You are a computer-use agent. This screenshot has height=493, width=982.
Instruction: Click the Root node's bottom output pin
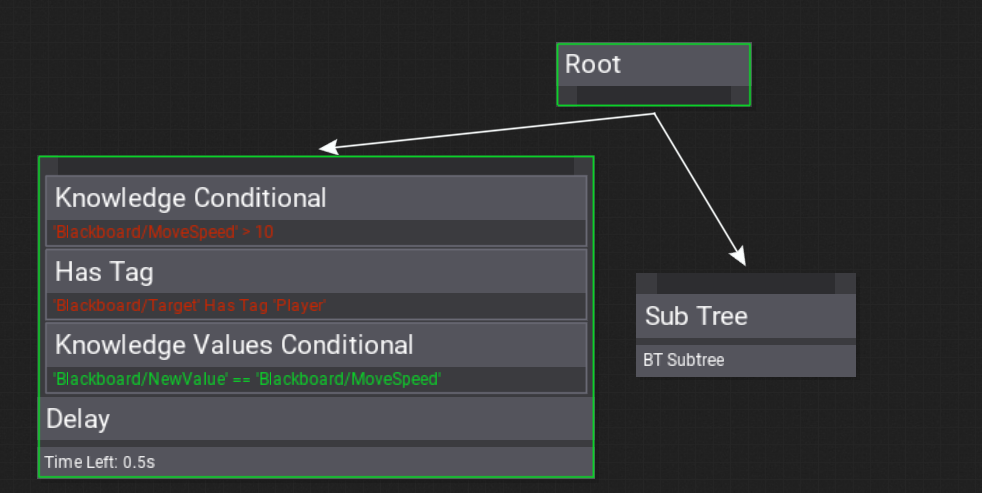[654, 95]
